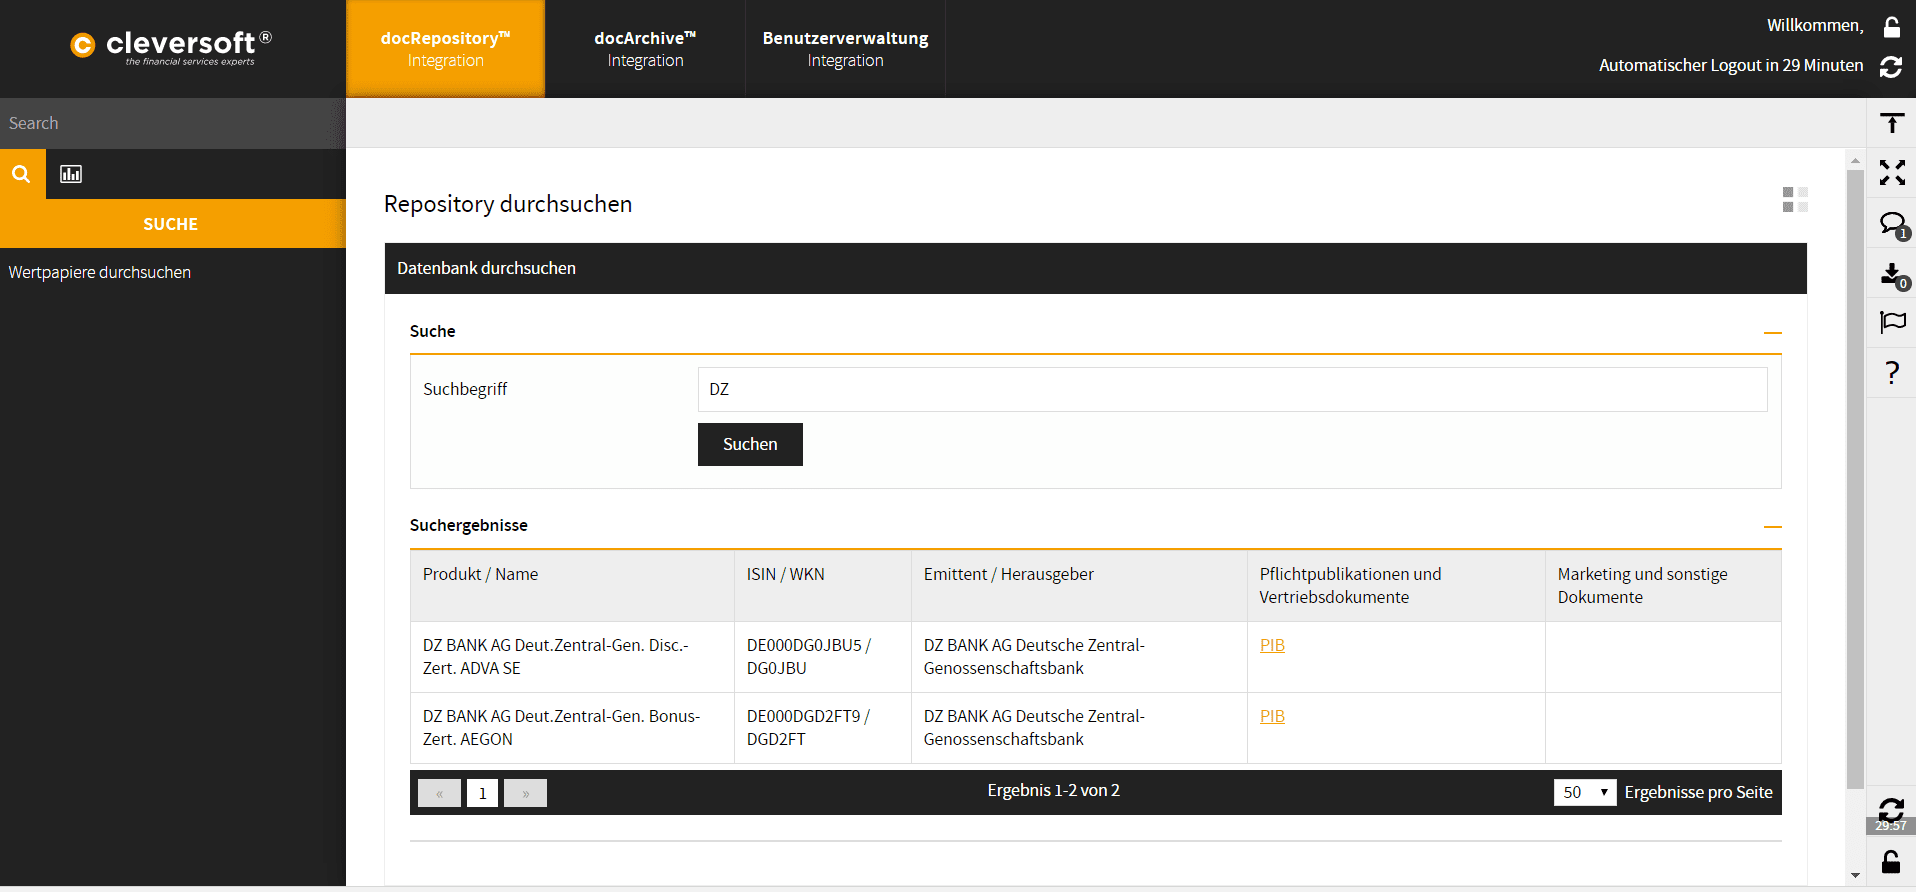The image size is (1916, 892).
Task: Click the ADVA SE row's Emittent cell
Action: [1079, 657]
